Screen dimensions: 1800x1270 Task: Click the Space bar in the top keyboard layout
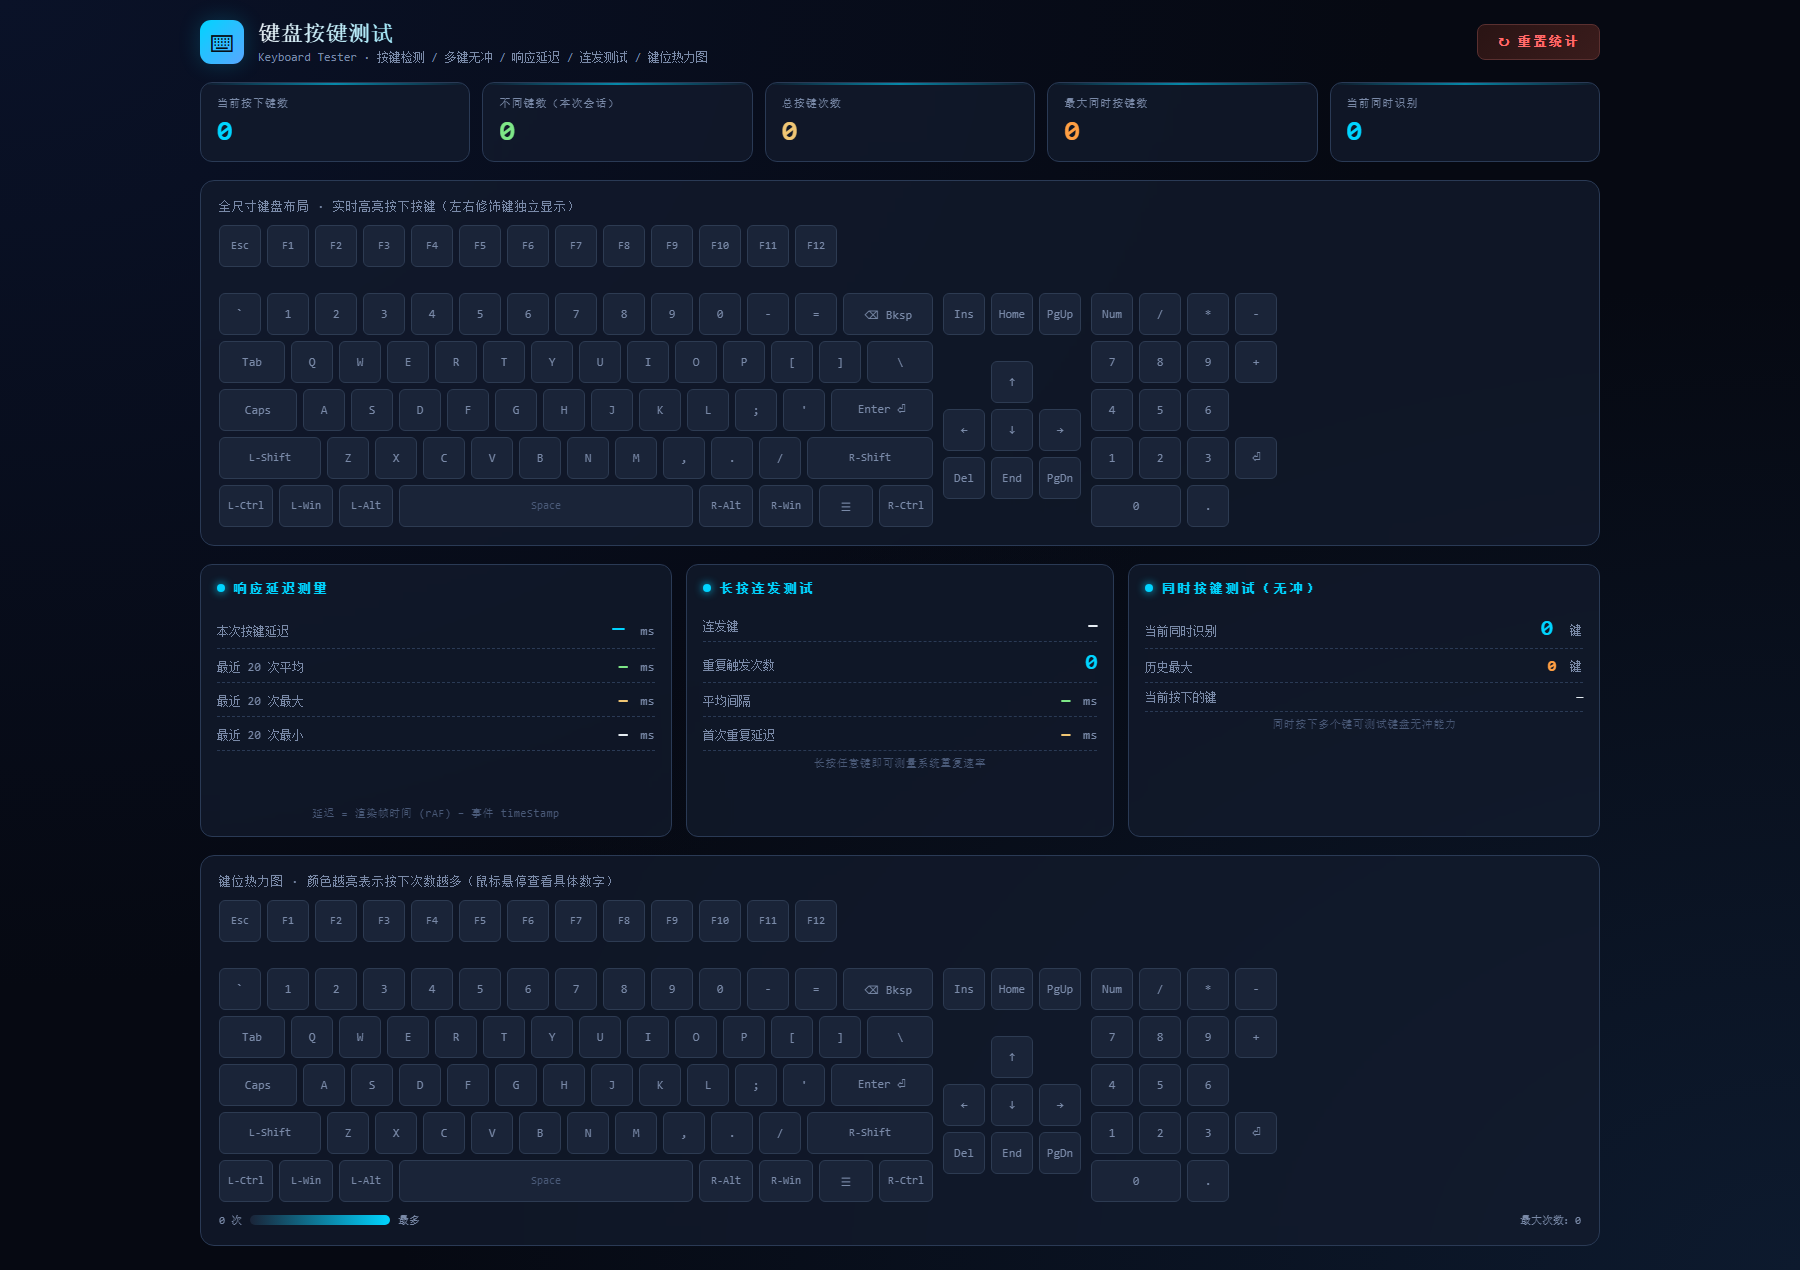point(546,506)
